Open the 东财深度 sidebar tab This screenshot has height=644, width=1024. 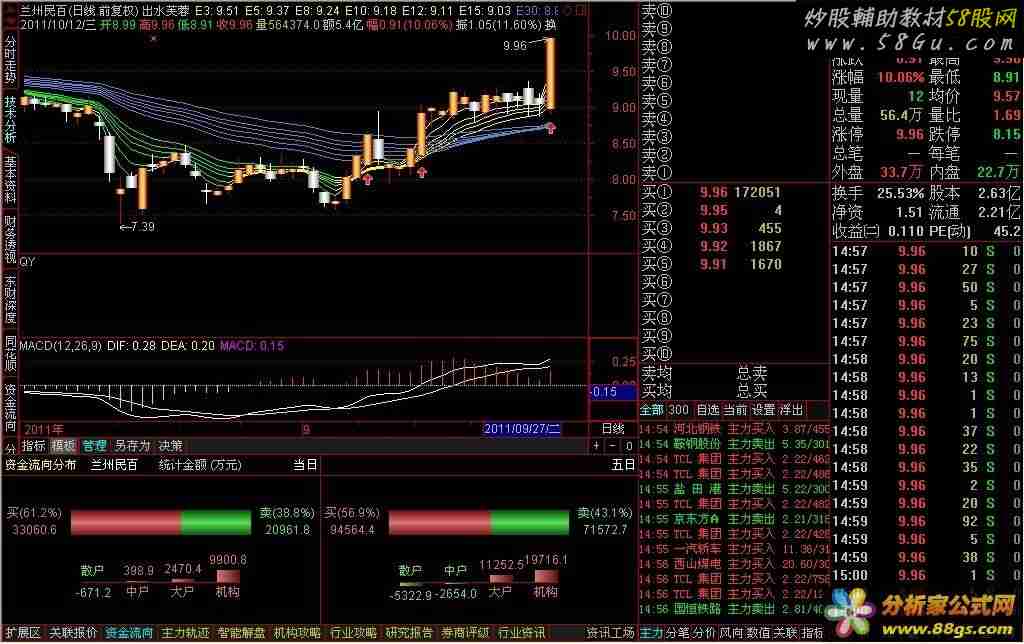click(x=10, y=300)
